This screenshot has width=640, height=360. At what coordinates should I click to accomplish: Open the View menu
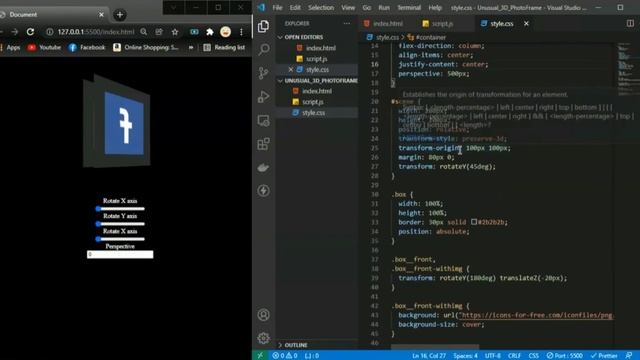click(348, 8)
